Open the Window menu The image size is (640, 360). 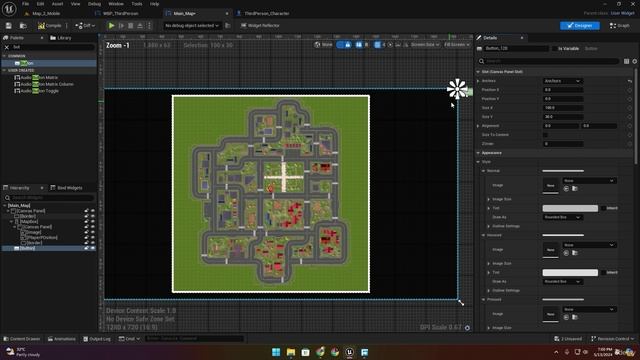coord(116,4)
